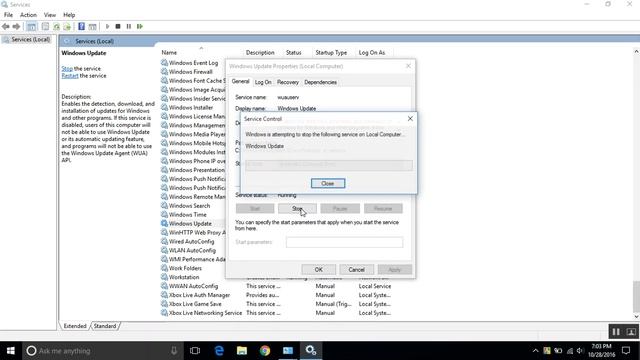Open the Help menu

69,15
